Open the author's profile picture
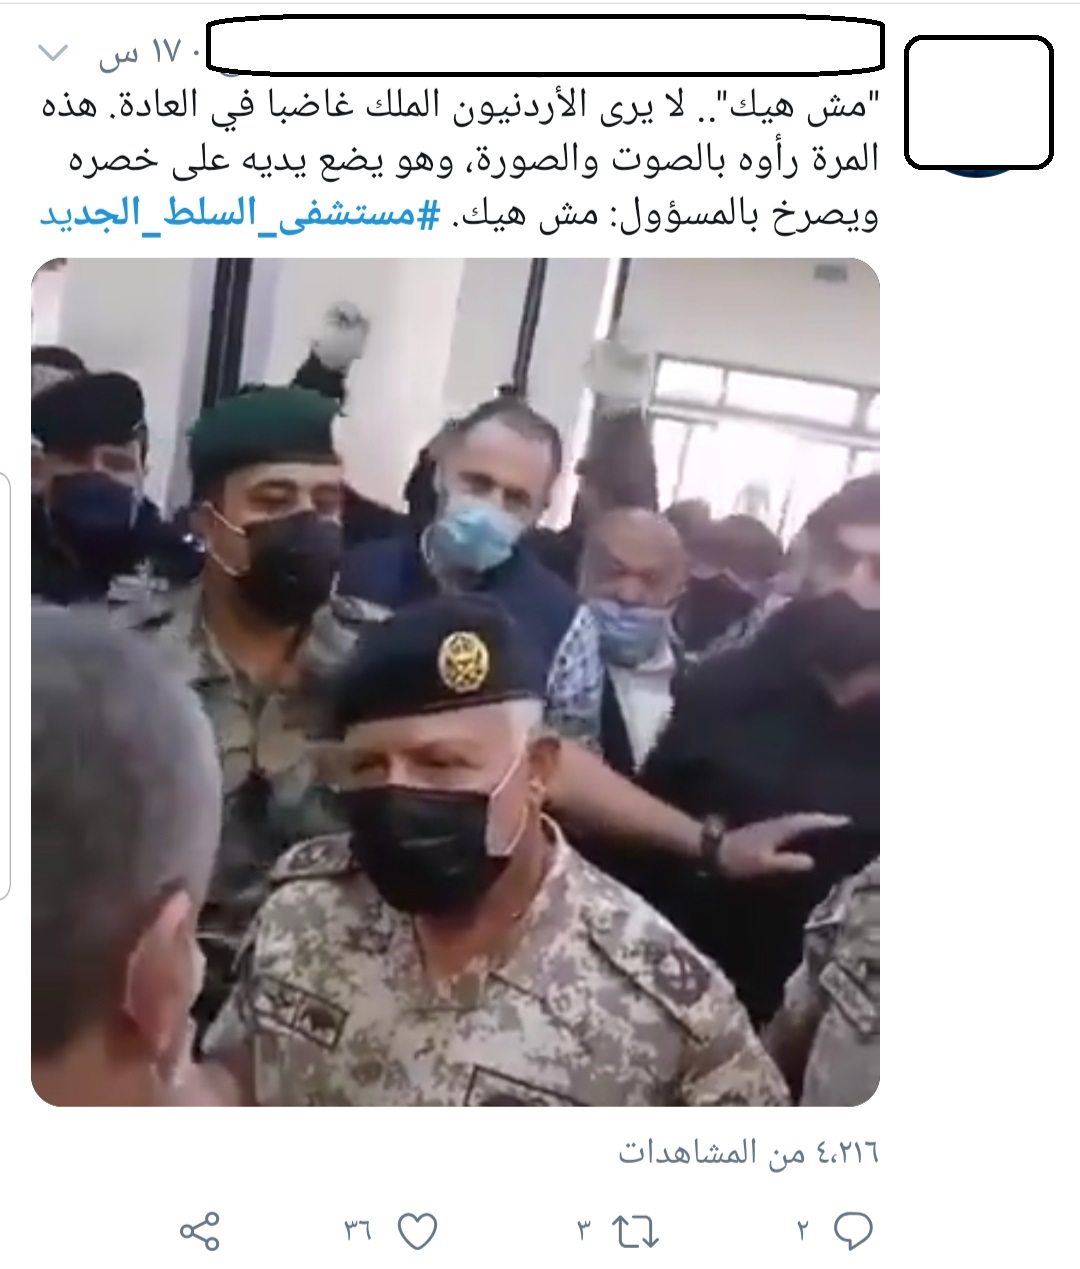1080x1269 pixels. 978,102
